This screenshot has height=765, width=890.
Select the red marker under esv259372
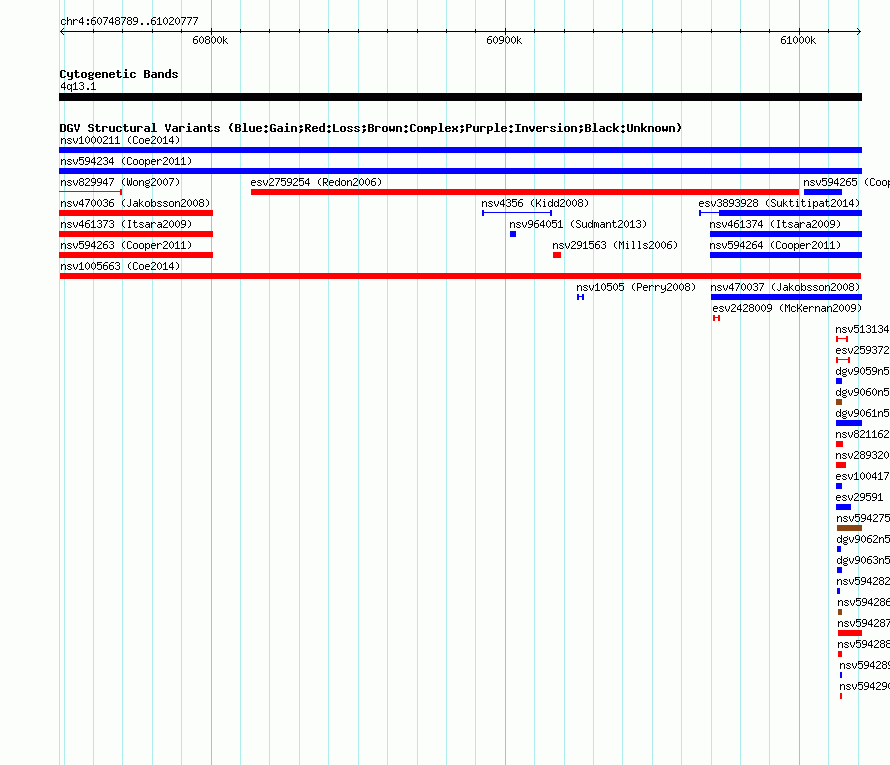tap(843, 360)
